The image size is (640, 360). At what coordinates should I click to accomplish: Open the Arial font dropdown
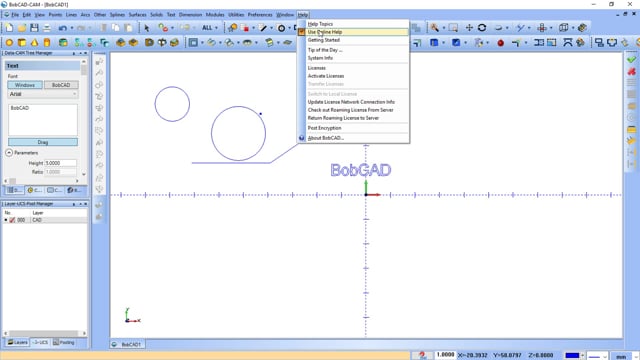pyautogui.click(x=42, y=94)
